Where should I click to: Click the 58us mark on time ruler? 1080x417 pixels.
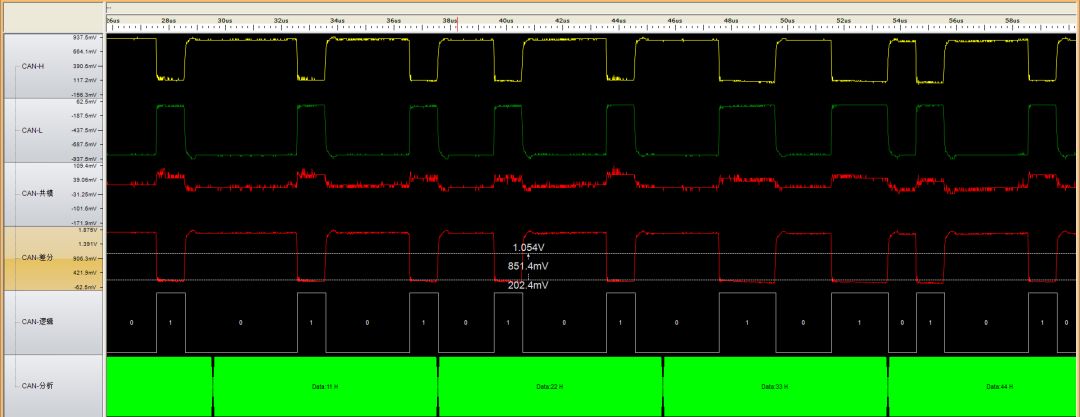(x=1012, y=21)
